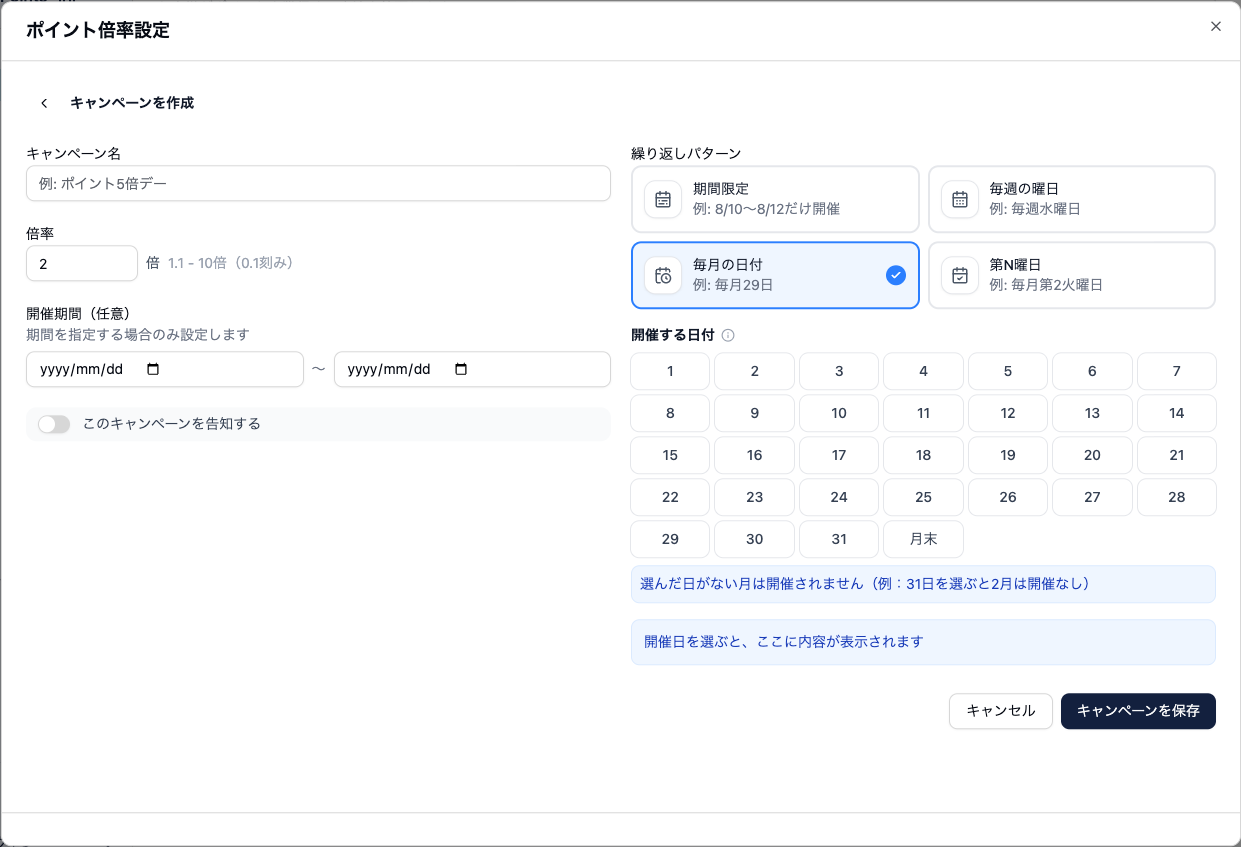Pick the 18th as campaign day
Image resolution: width=1241 pixels, height=847 pixels.
tap(924, 455)
